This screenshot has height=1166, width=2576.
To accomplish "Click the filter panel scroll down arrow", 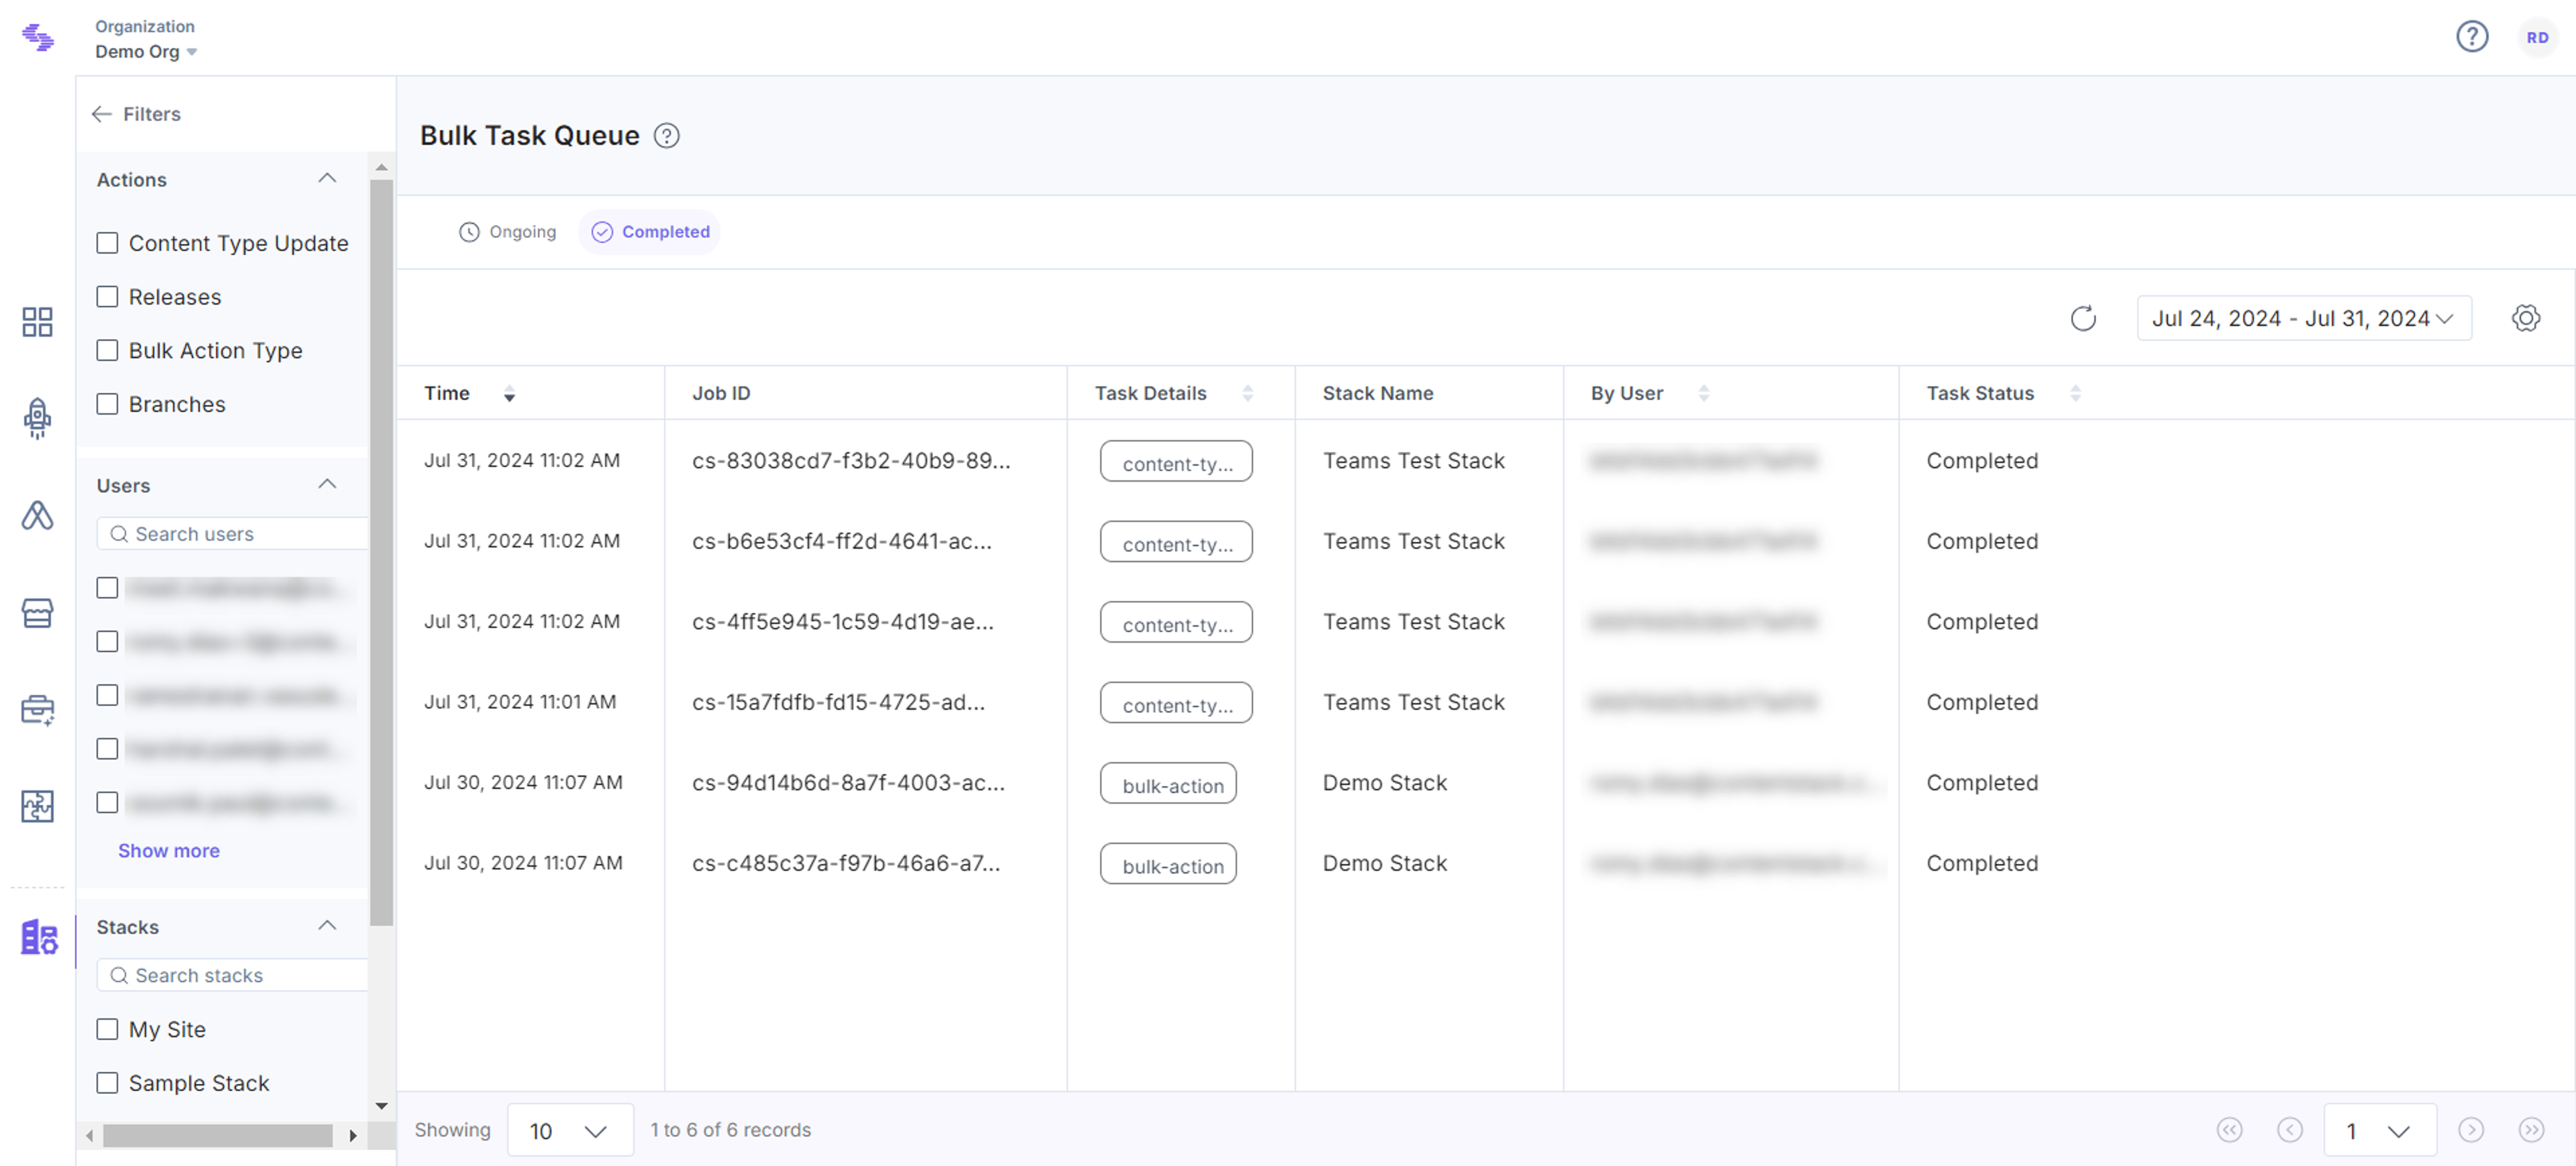I will pos(381,1106).
